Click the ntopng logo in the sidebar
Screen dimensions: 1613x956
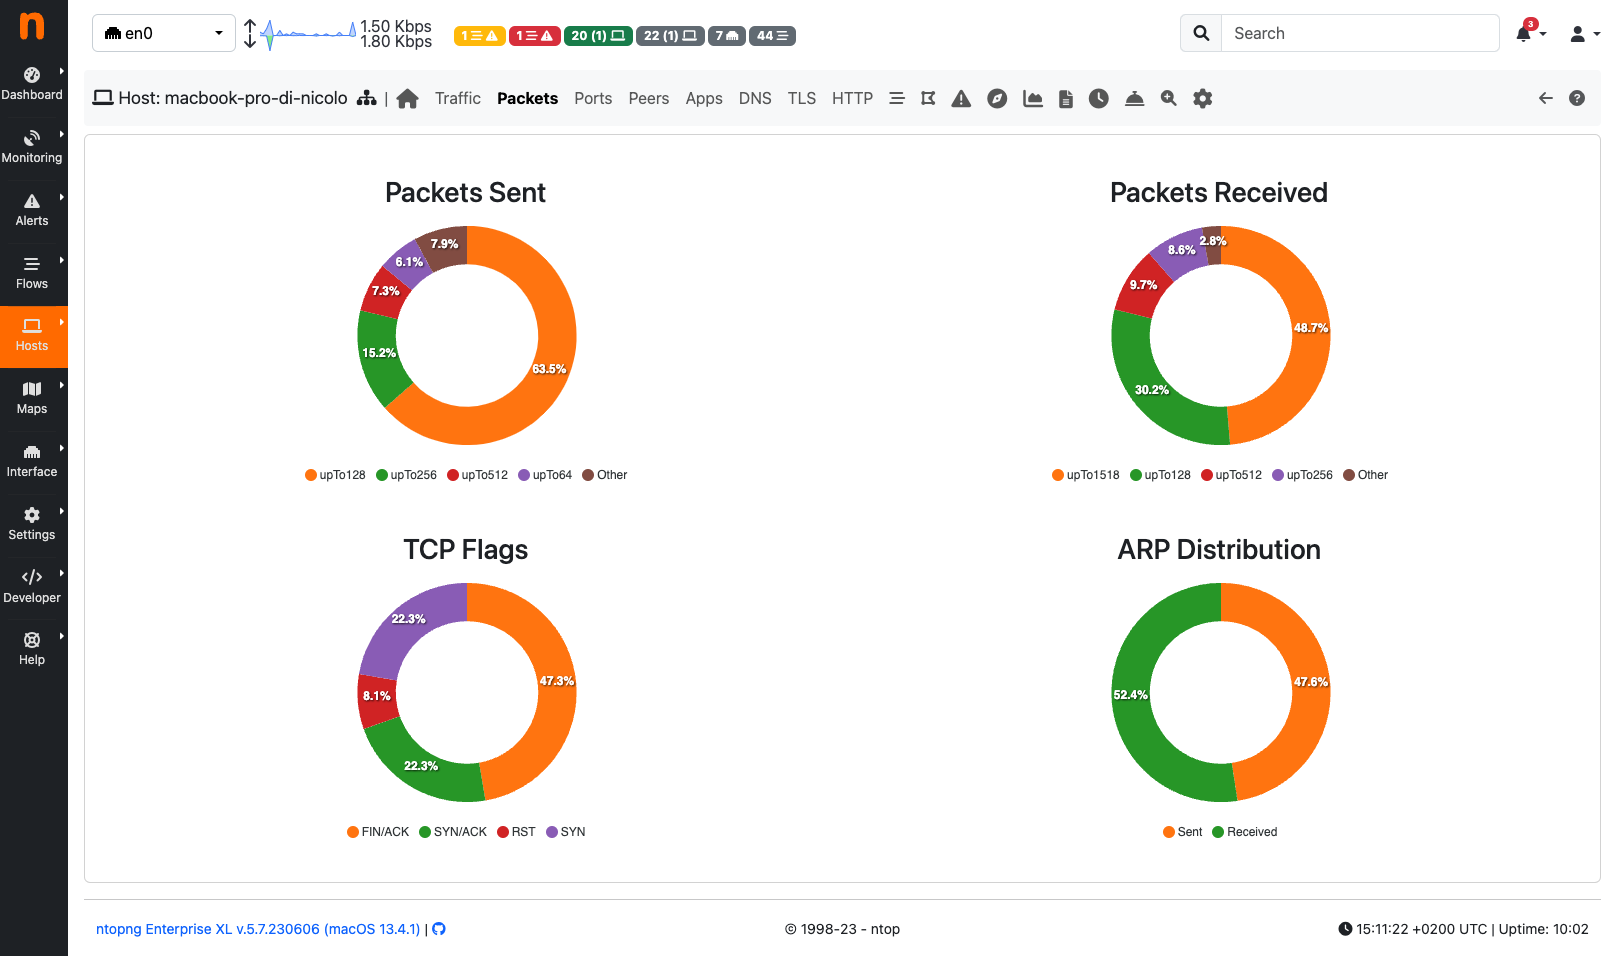32,25
